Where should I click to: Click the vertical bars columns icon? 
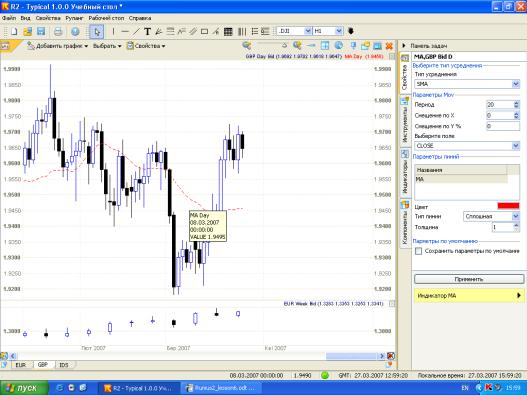pyautogui.click(x=242, y=32)
